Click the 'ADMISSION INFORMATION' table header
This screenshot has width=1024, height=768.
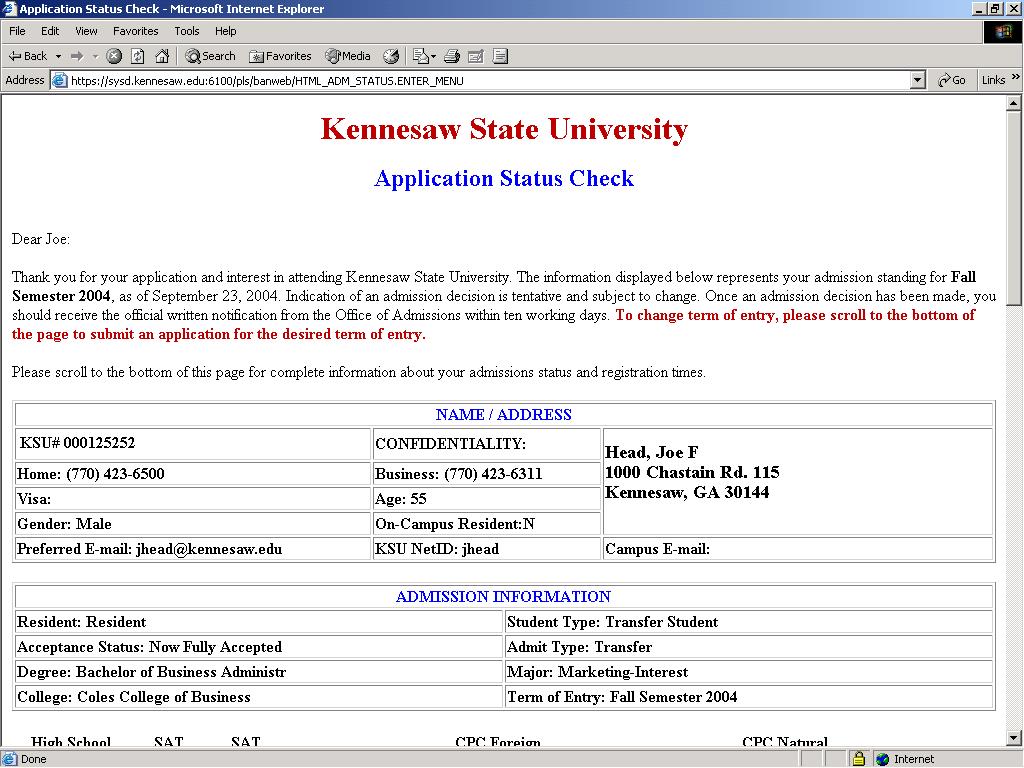pyautogui.click(x=504, y=596)
